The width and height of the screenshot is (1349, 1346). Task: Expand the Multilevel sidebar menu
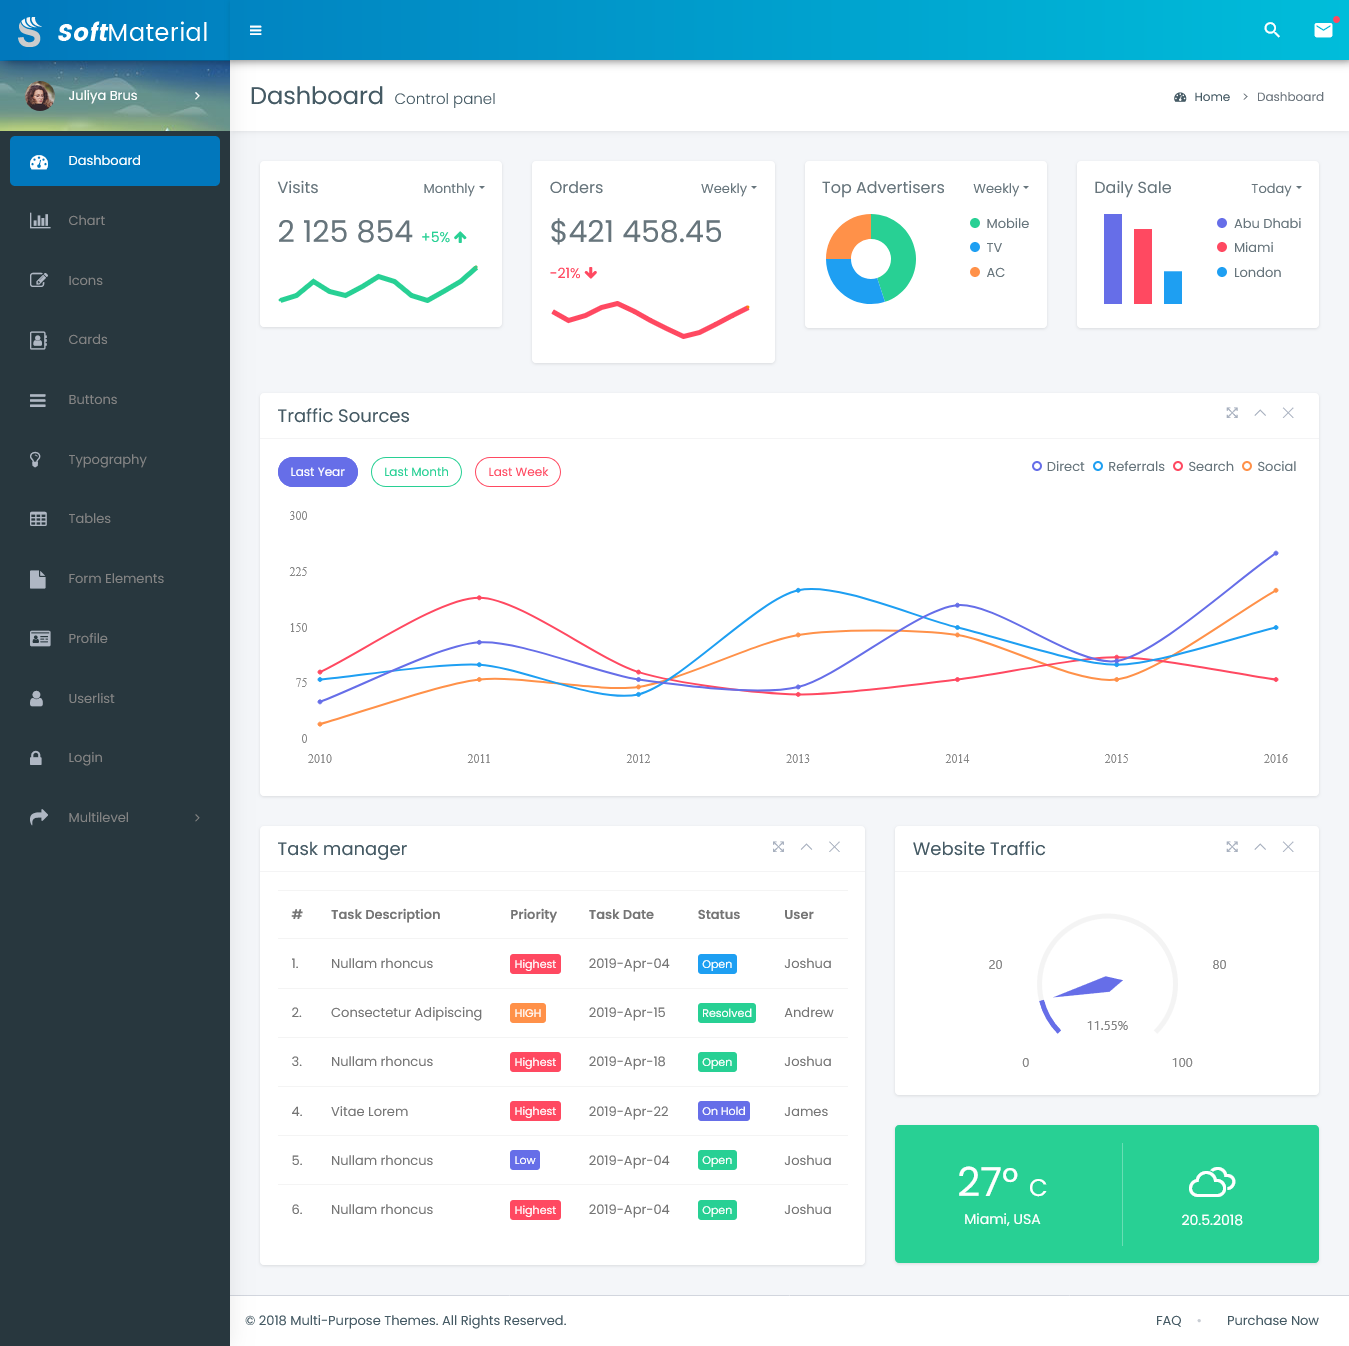pyautogui.click(x=115, y=818)
